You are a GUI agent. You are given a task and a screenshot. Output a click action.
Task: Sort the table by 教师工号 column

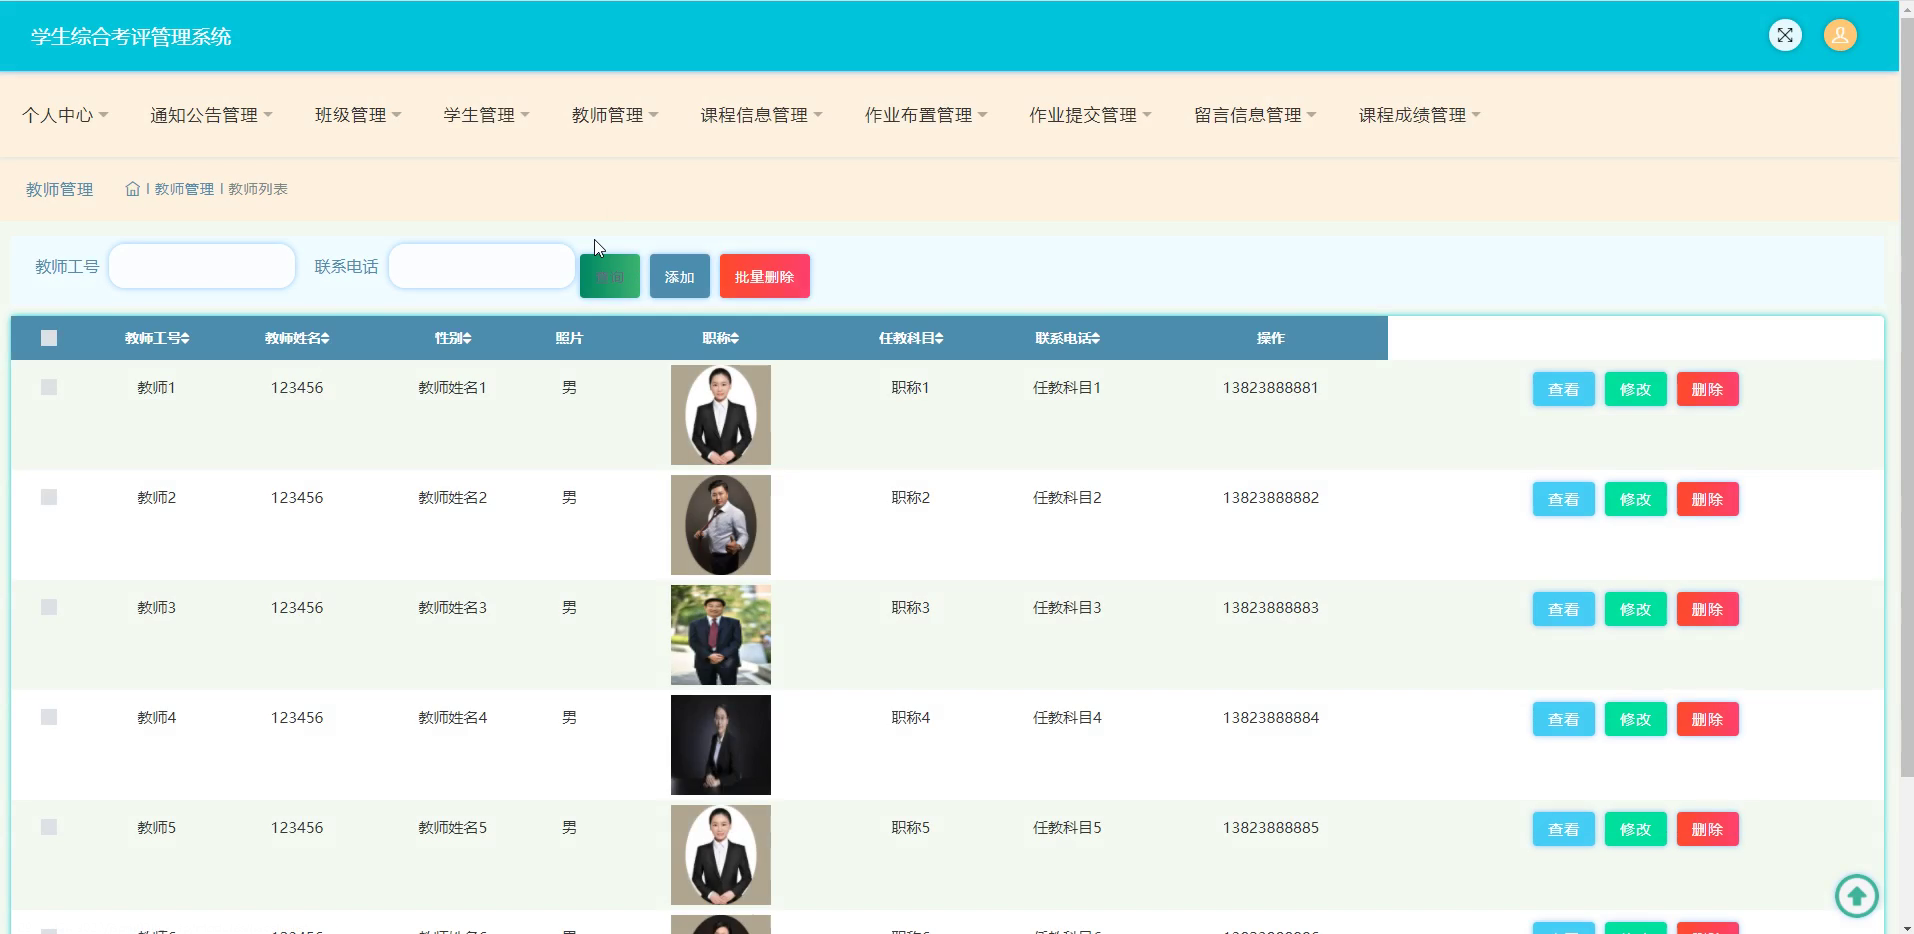[x=157, y=338]
